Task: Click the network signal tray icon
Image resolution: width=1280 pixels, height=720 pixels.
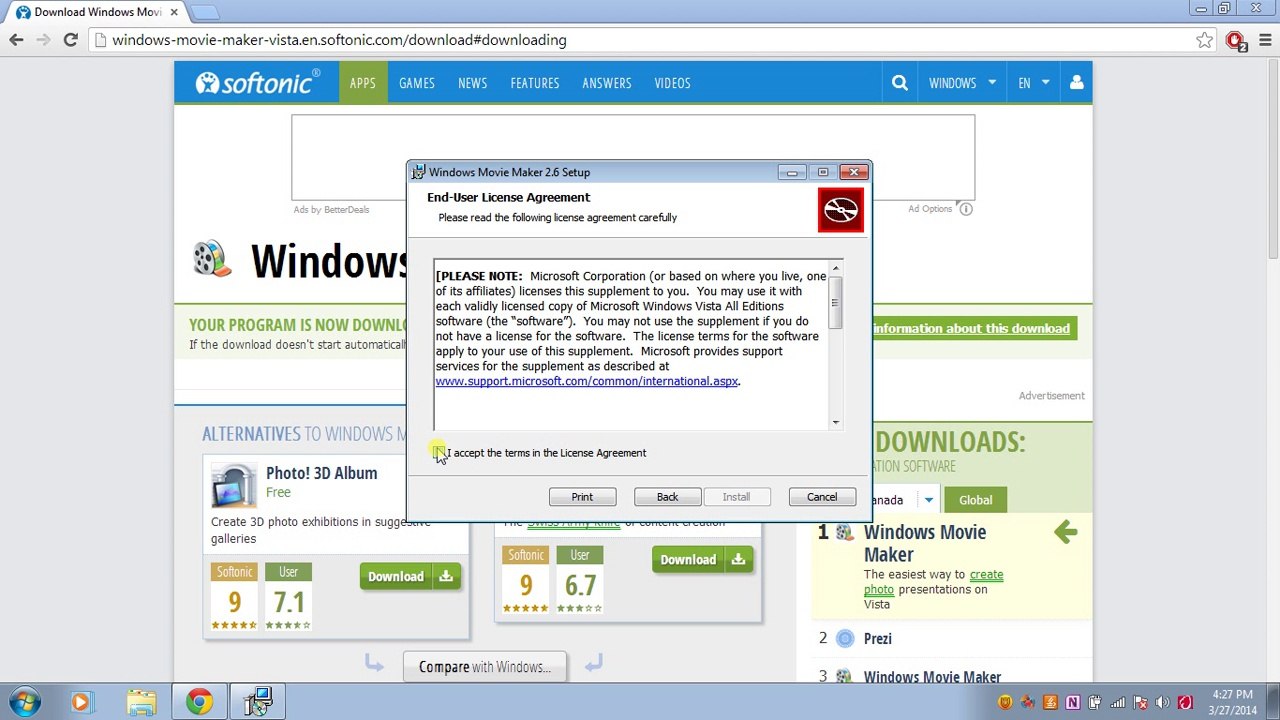Action: pyautogui.click(x=1118, y=702)
